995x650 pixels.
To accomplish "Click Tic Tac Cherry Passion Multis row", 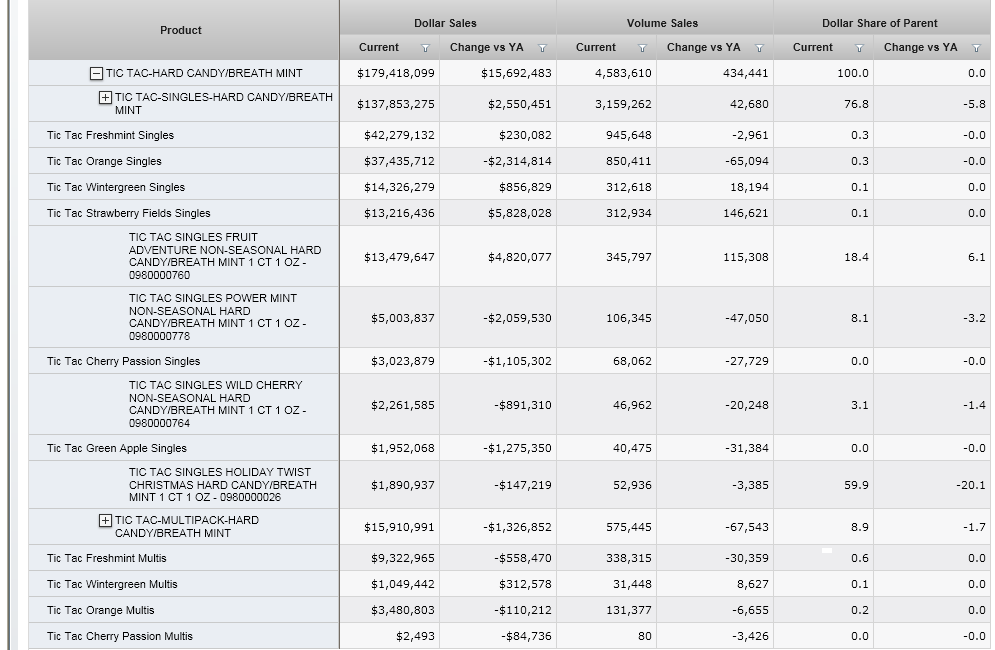I will pyautogui.click(x=119, y=636).
